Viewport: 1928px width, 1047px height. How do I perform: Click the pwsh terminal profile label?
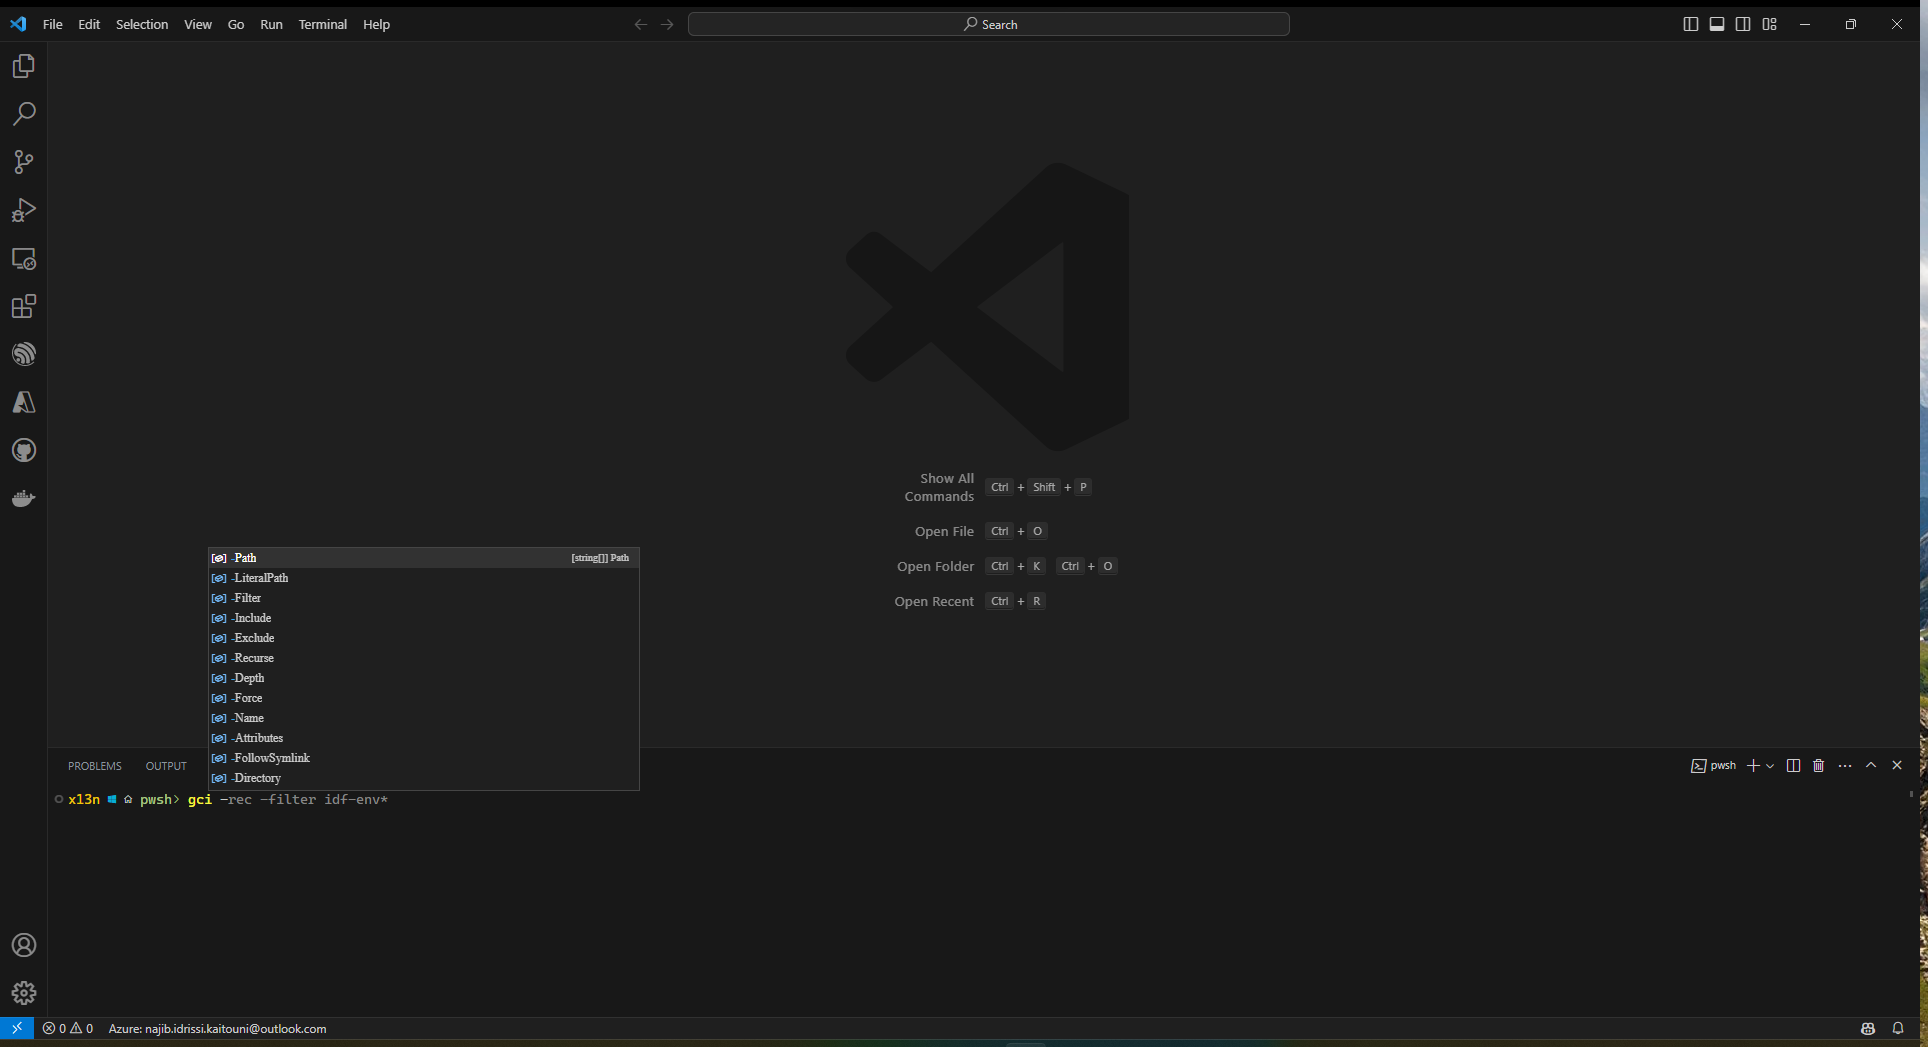tap(1714, 766)
